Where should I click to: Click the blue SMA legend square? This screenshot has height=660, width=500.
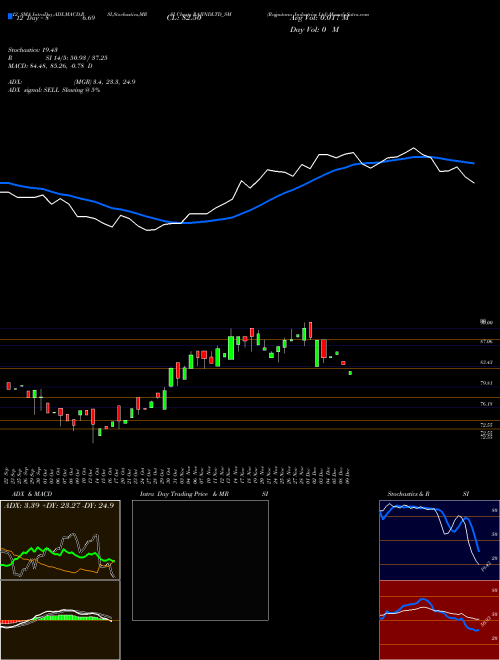pos(10,17)
